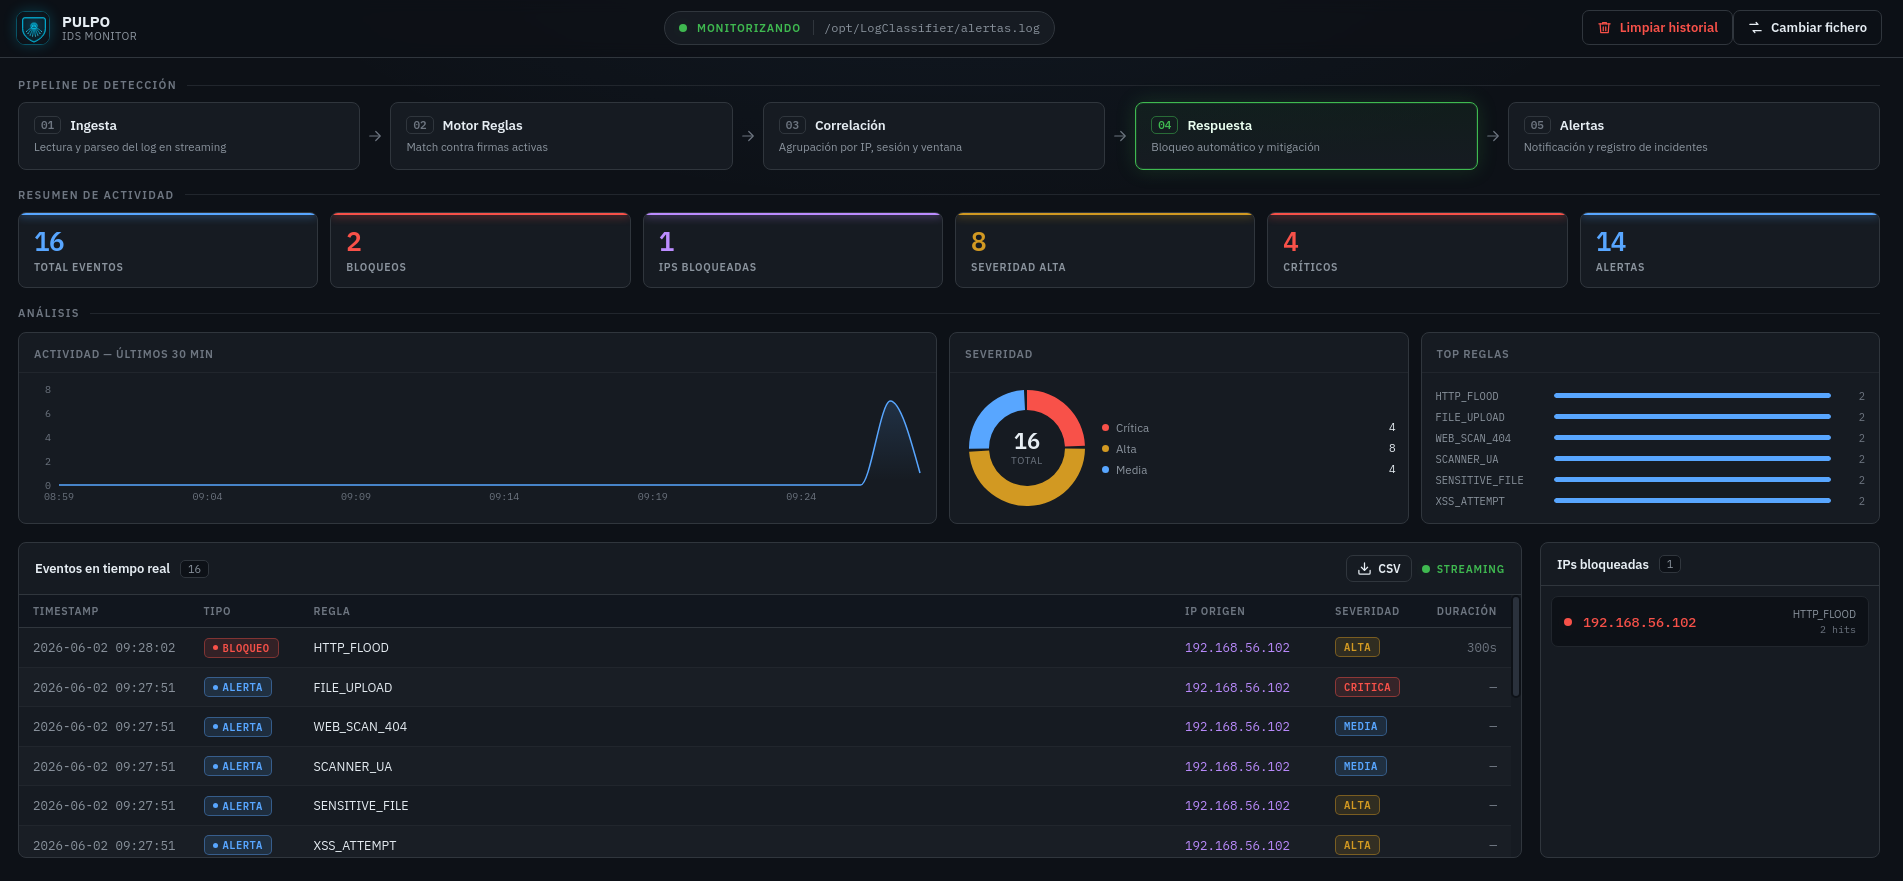Click the Crítica legend entry
This screenshot has height=881, width=1903.
1248,428
